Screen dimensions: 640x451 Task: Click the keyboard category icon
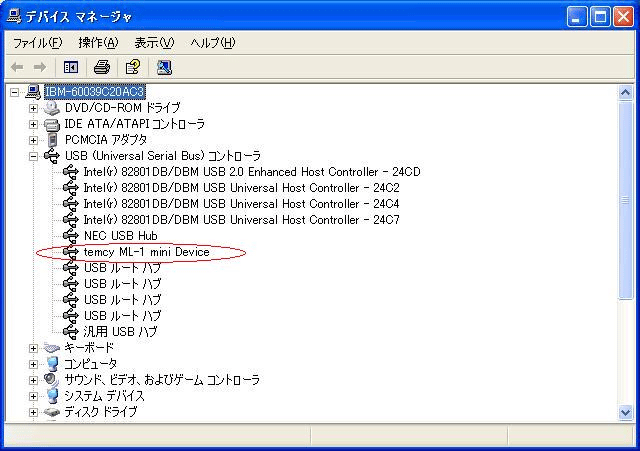(x=52, y=348)
